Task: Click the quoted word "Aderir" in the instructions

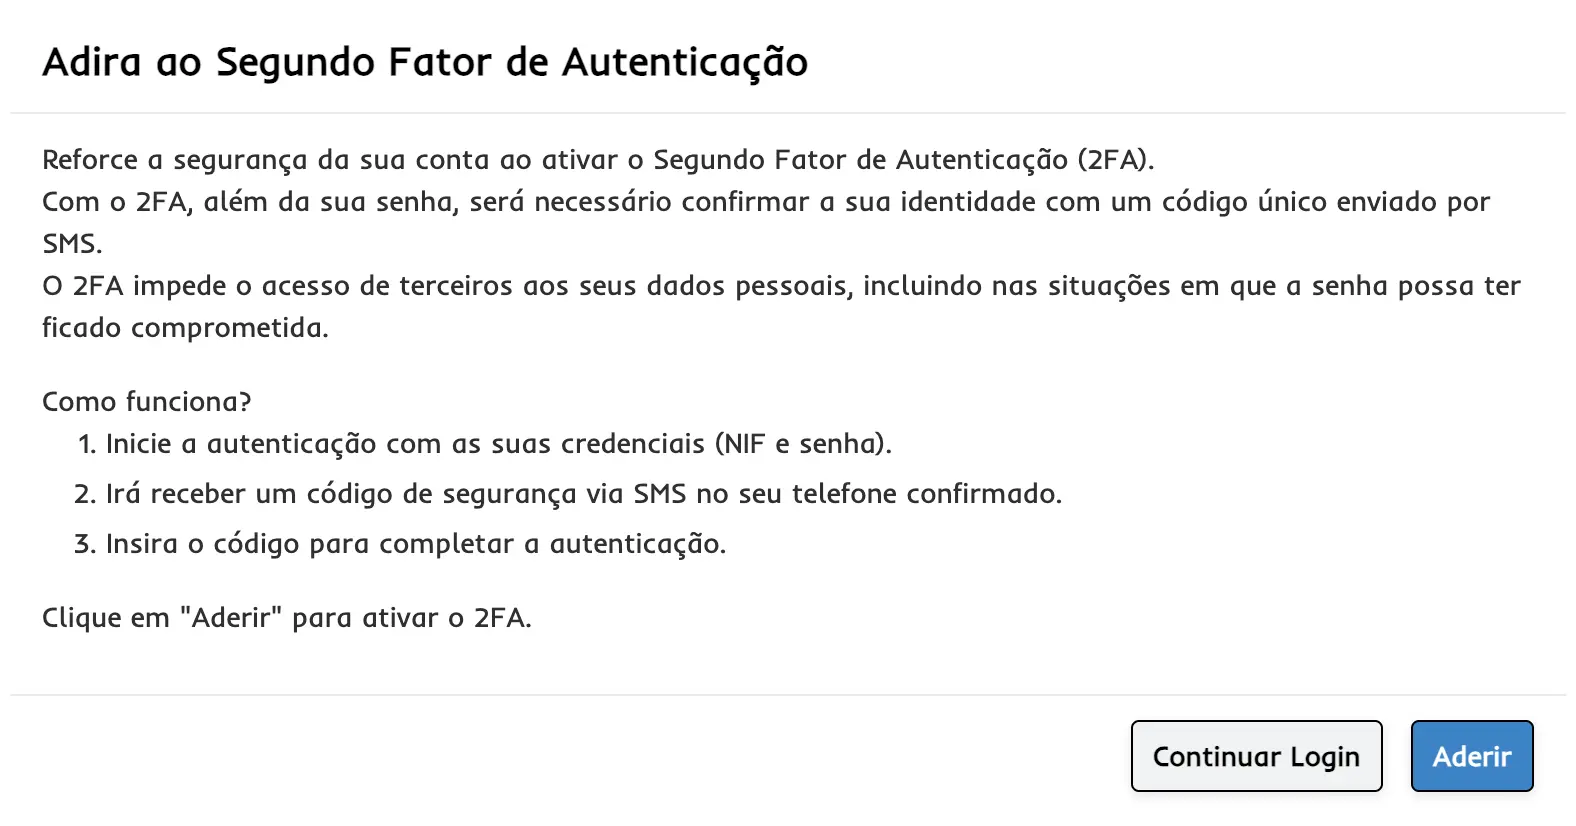Action: point(231,618)
